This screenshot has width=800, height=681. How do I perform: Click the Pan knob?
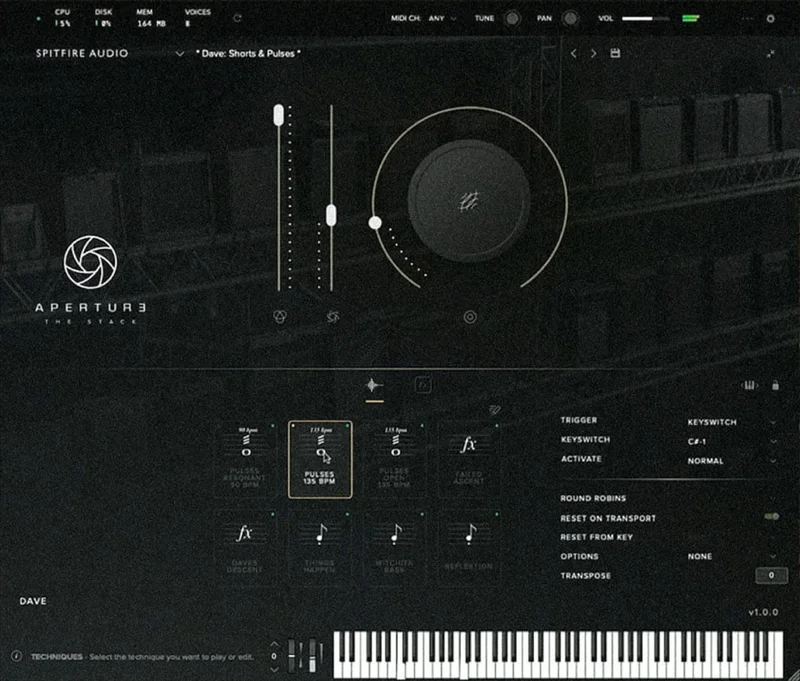point(570,19)
